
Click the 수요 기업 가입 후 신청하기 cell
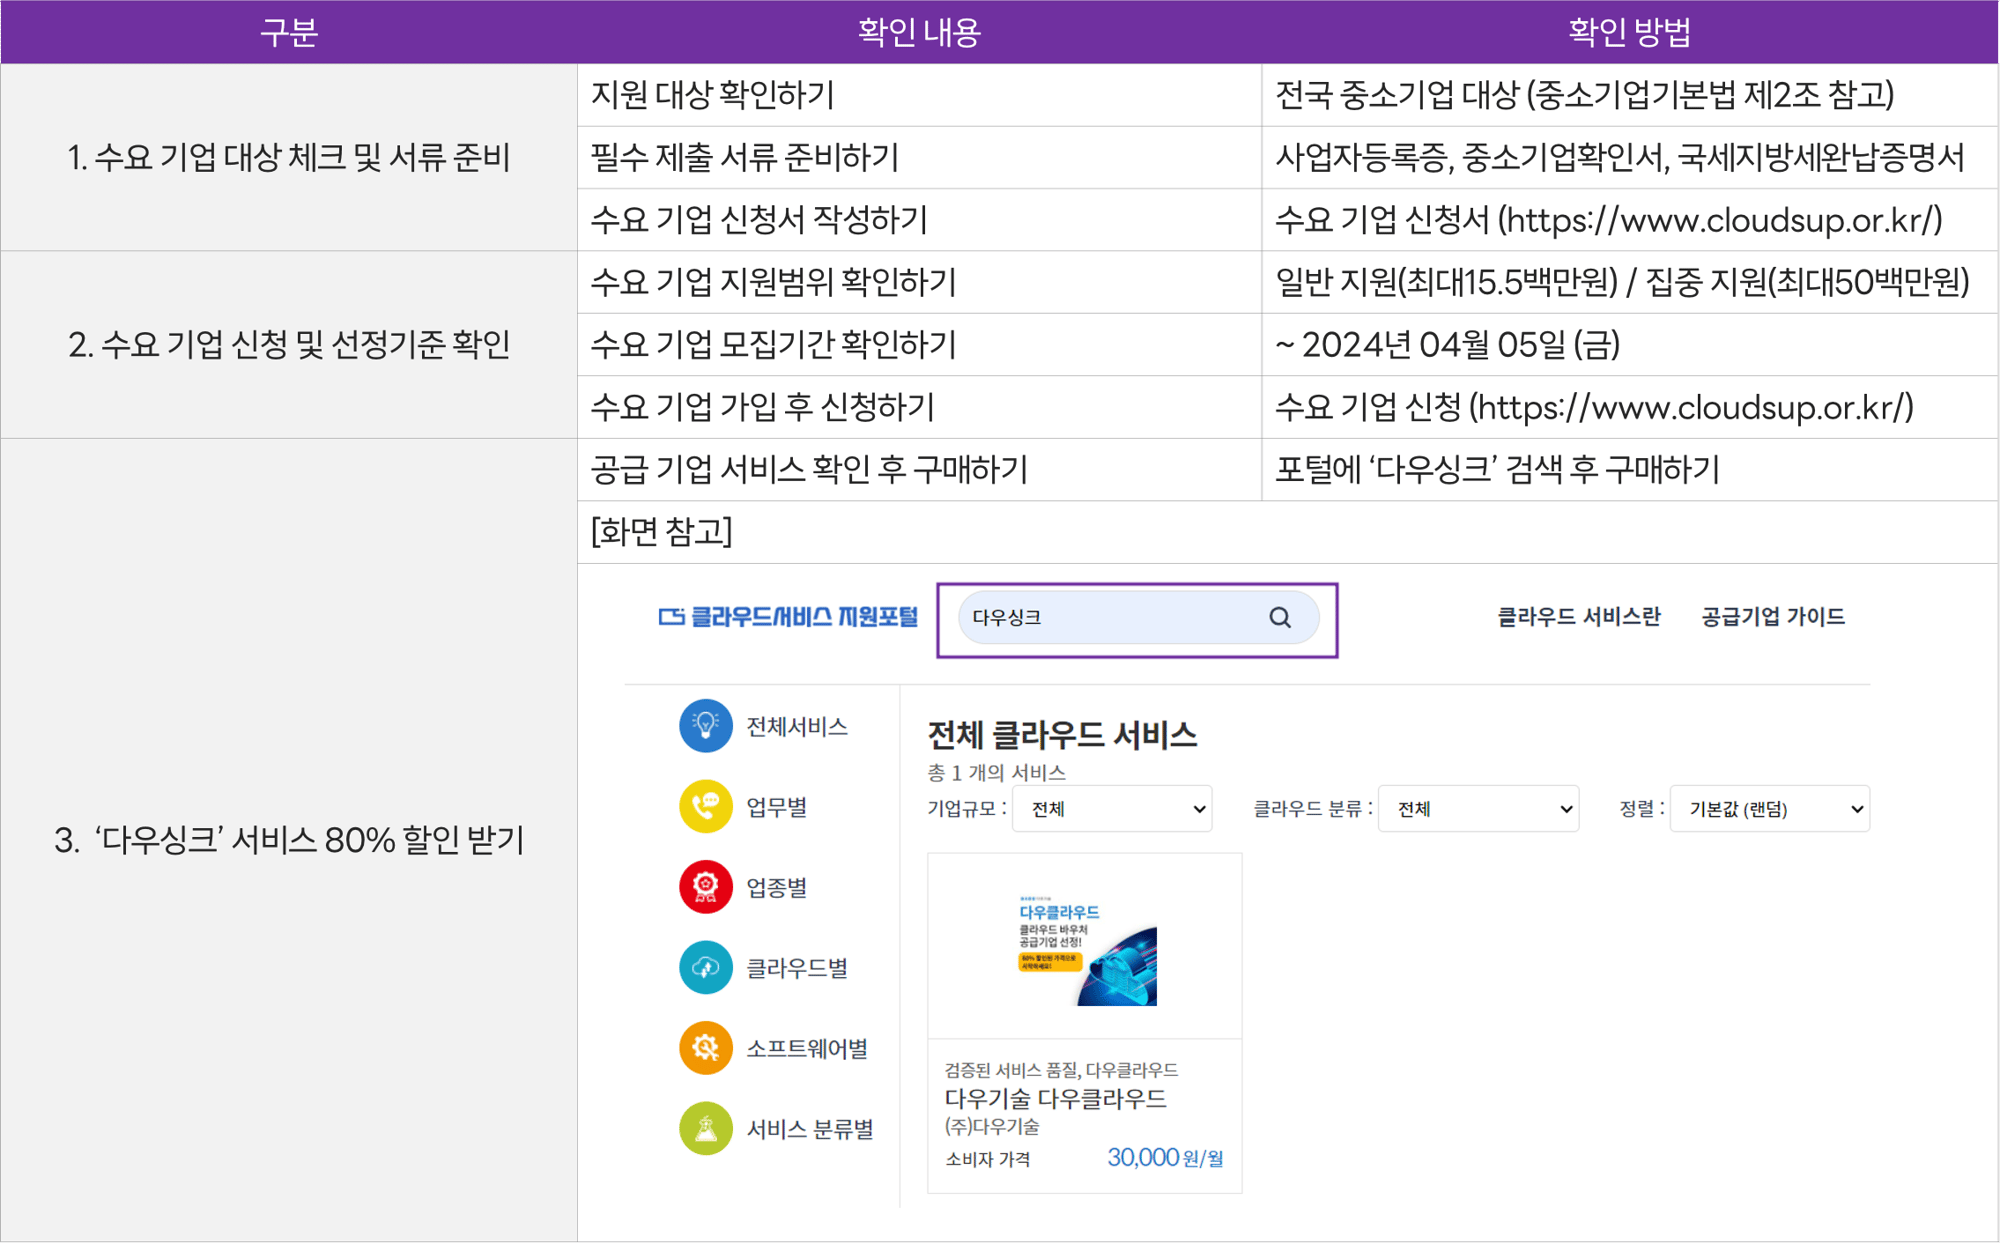click(x=919, y=407)
